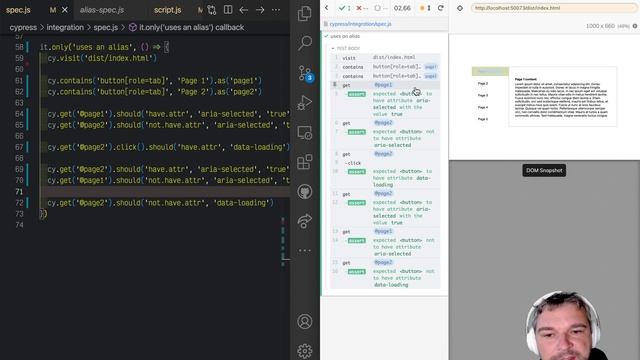Select the spec.js breadcrumb segment
The width and height of the screenshot is (640, 360).
[x=106, y=27]
